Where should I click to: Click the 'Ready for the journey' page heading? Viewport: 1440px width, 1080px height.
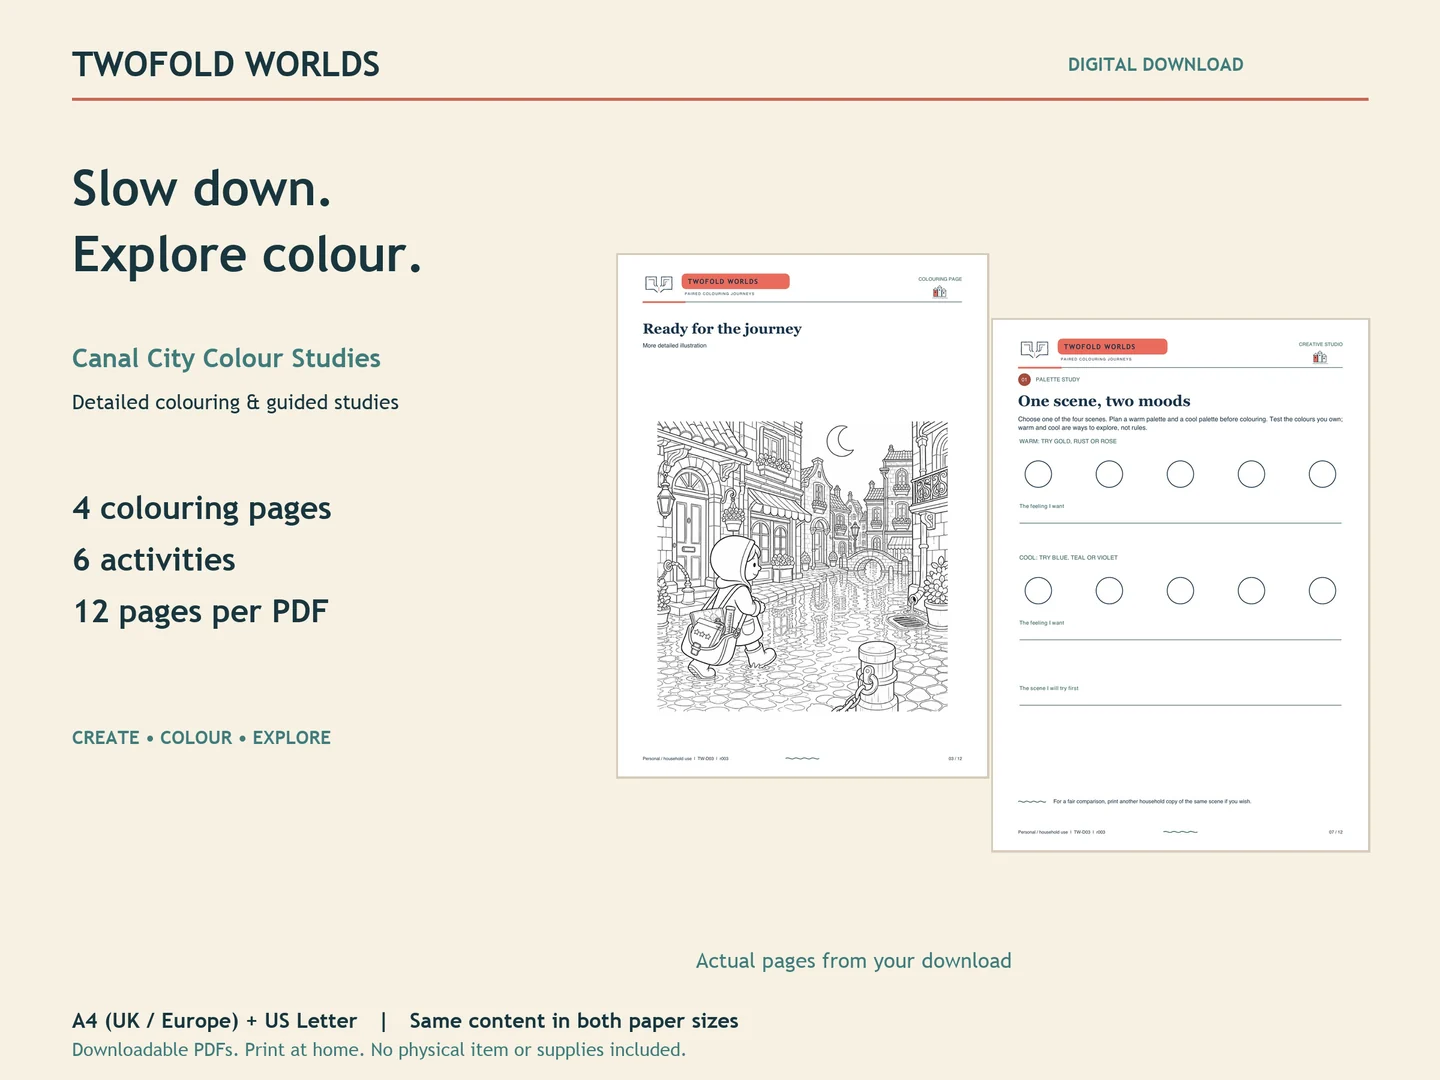click(x=722, y=329)
